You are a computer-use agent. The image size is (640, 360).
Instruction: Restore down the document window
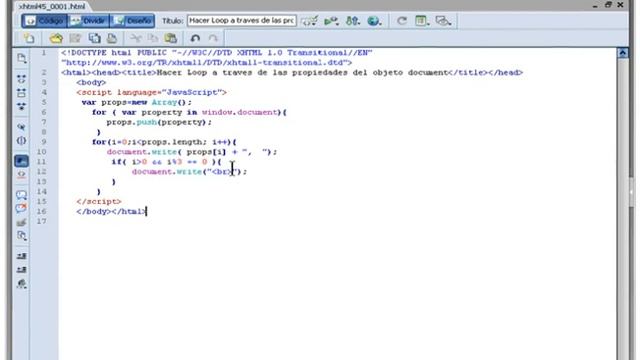[x=608, y=5]
